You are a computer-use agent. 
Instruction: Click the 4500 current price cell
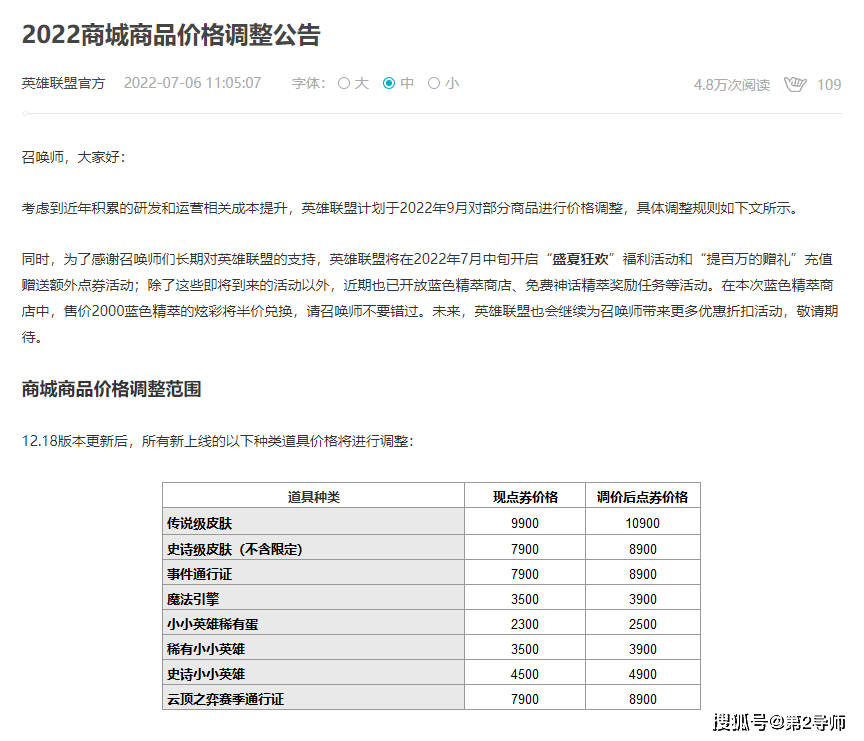click(525, 674)
